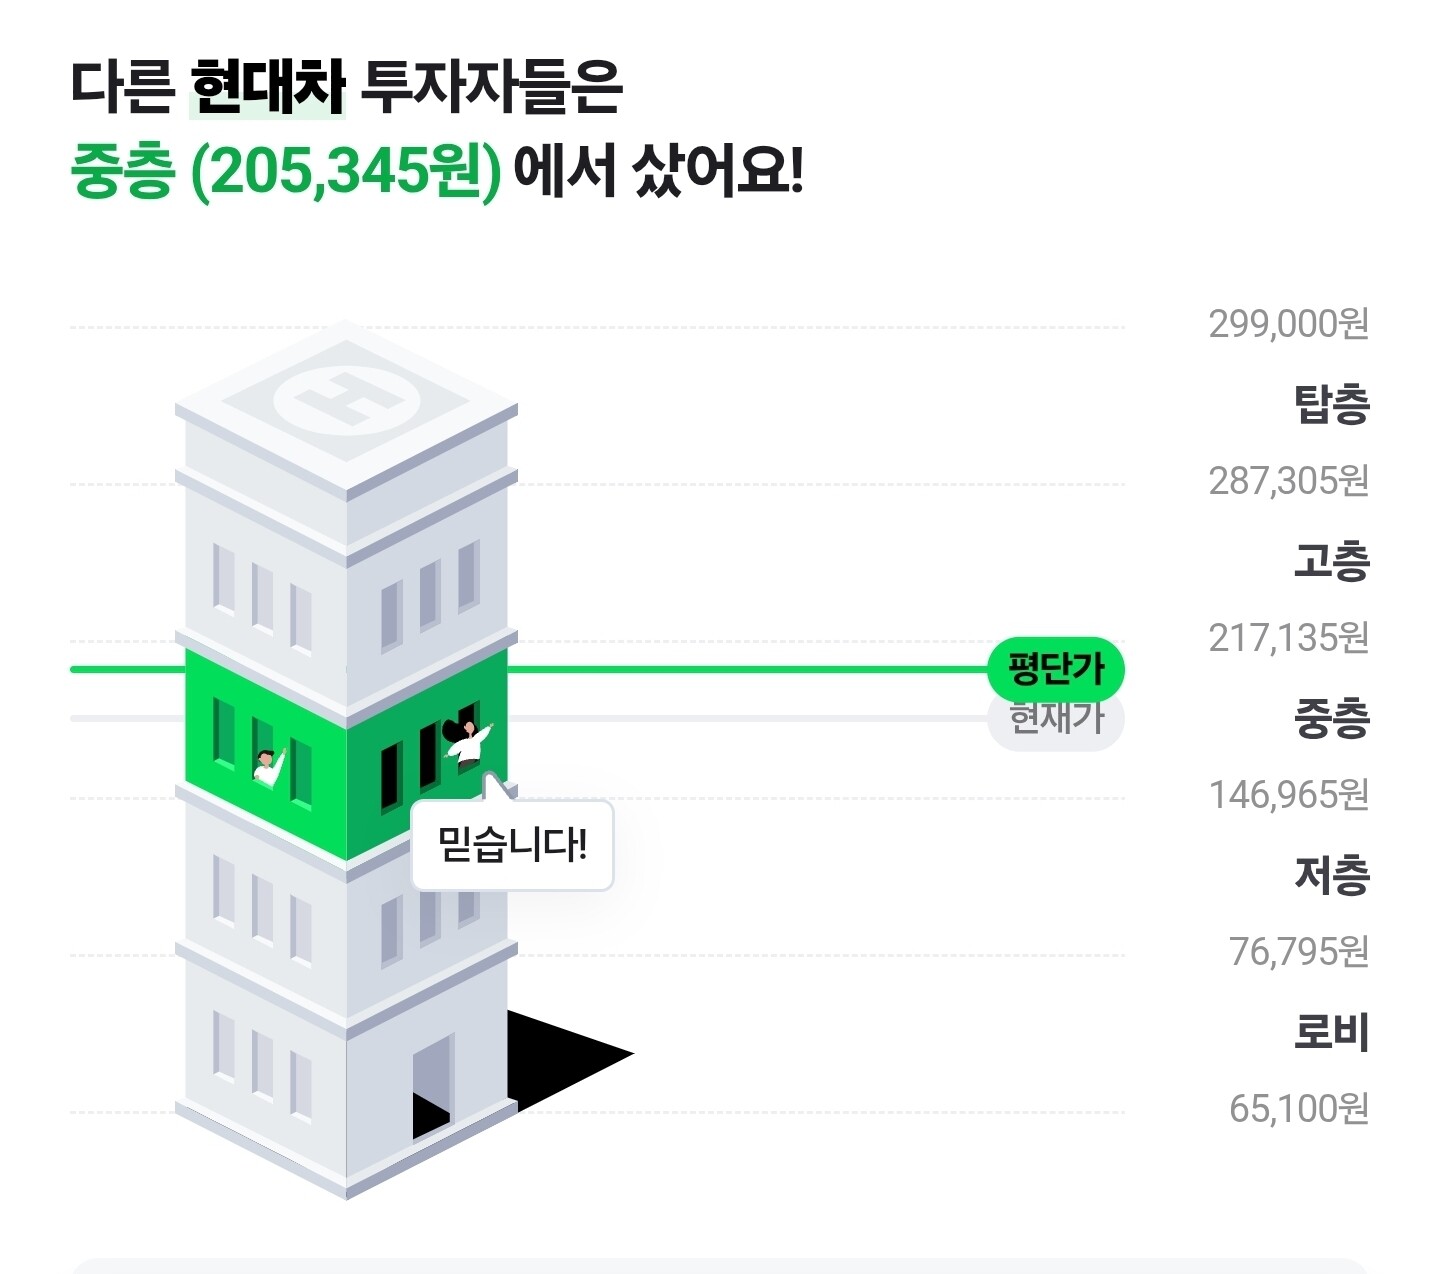Select the highlighted 현대차 stock name
Viewport: 1440px width, 1274px height.
(267, 87)
